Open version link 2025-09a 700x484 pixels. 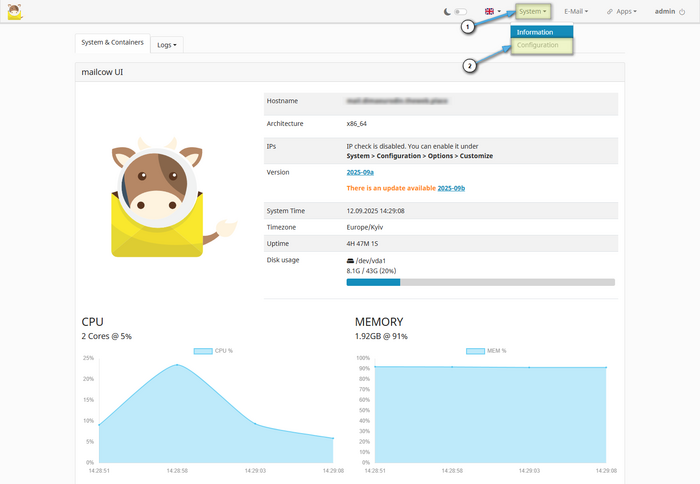[x=360, y=172]
